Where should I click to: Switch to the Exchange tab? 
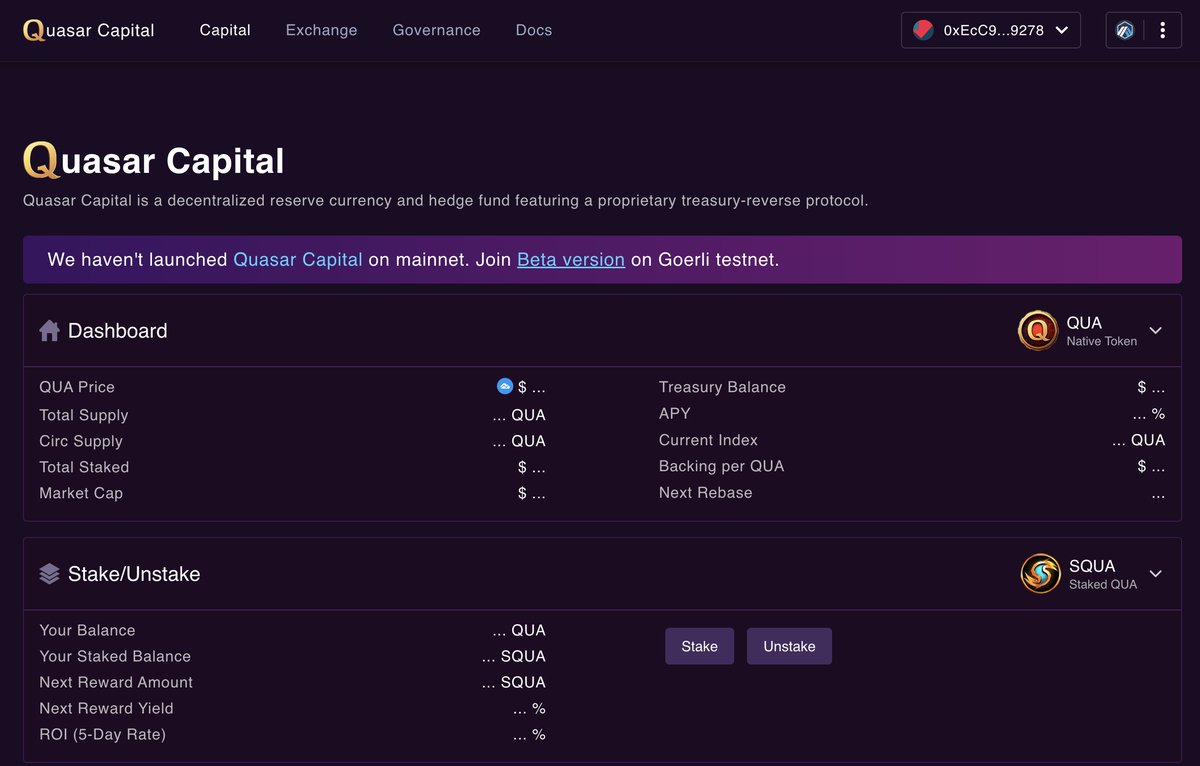322,30
